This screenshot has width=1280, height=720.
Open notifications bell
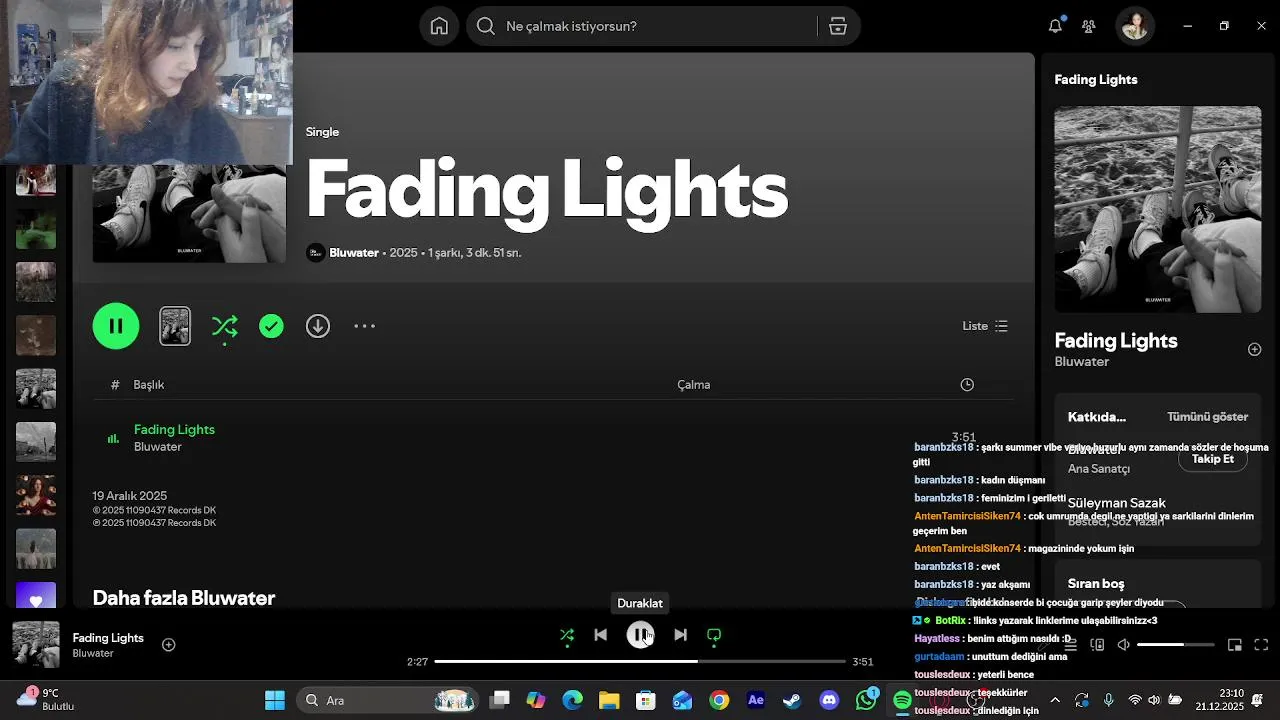(x=1055, y=26)
